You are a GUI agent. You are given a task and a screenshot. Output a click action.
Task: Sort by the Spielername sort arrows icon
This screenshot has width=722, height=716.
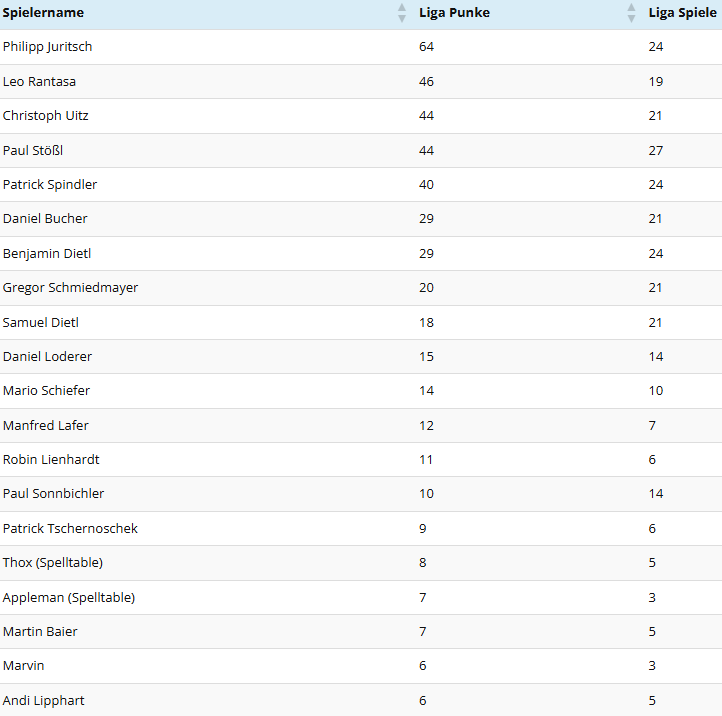click(402, 13)
